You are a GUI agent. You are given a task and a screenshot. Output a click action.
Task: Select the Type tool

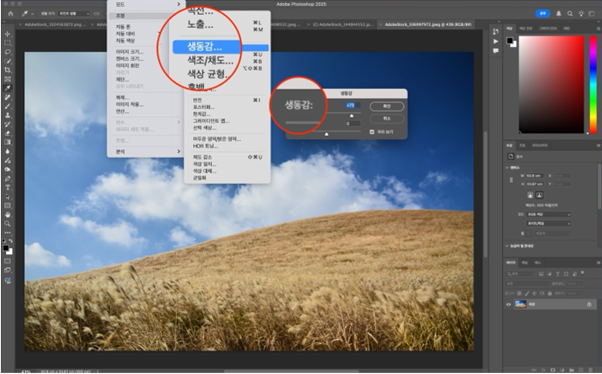click(7, 187)
